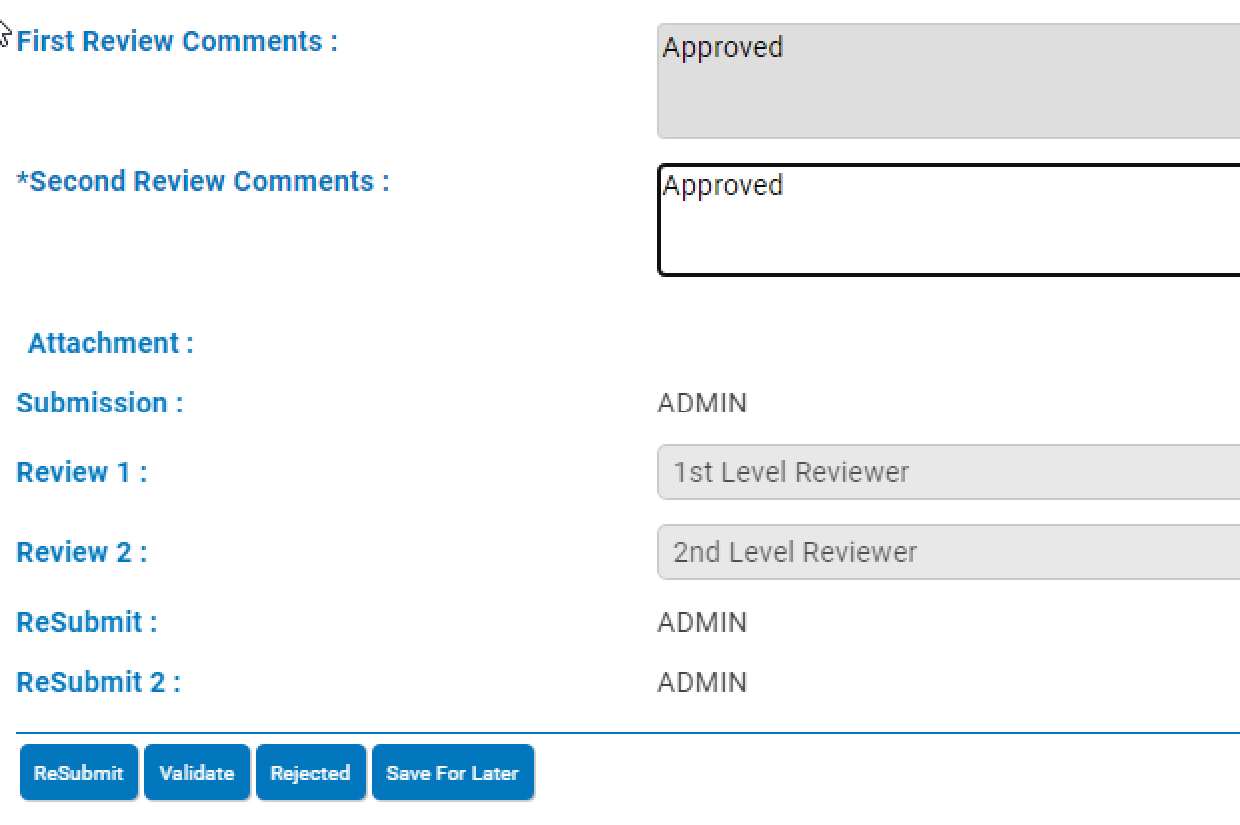
Task: Click the First Review Comments text area
Action: click(x=948, y=82)
